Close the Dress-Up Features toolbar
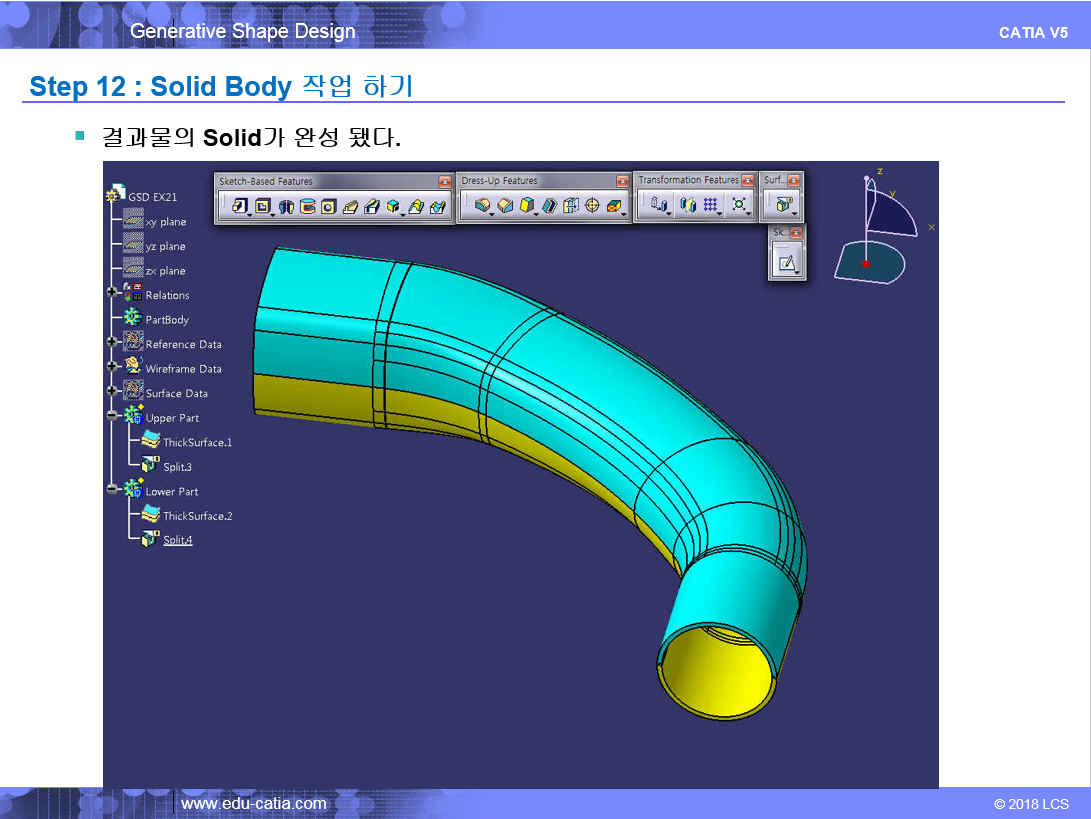 (x=622, y=181)
